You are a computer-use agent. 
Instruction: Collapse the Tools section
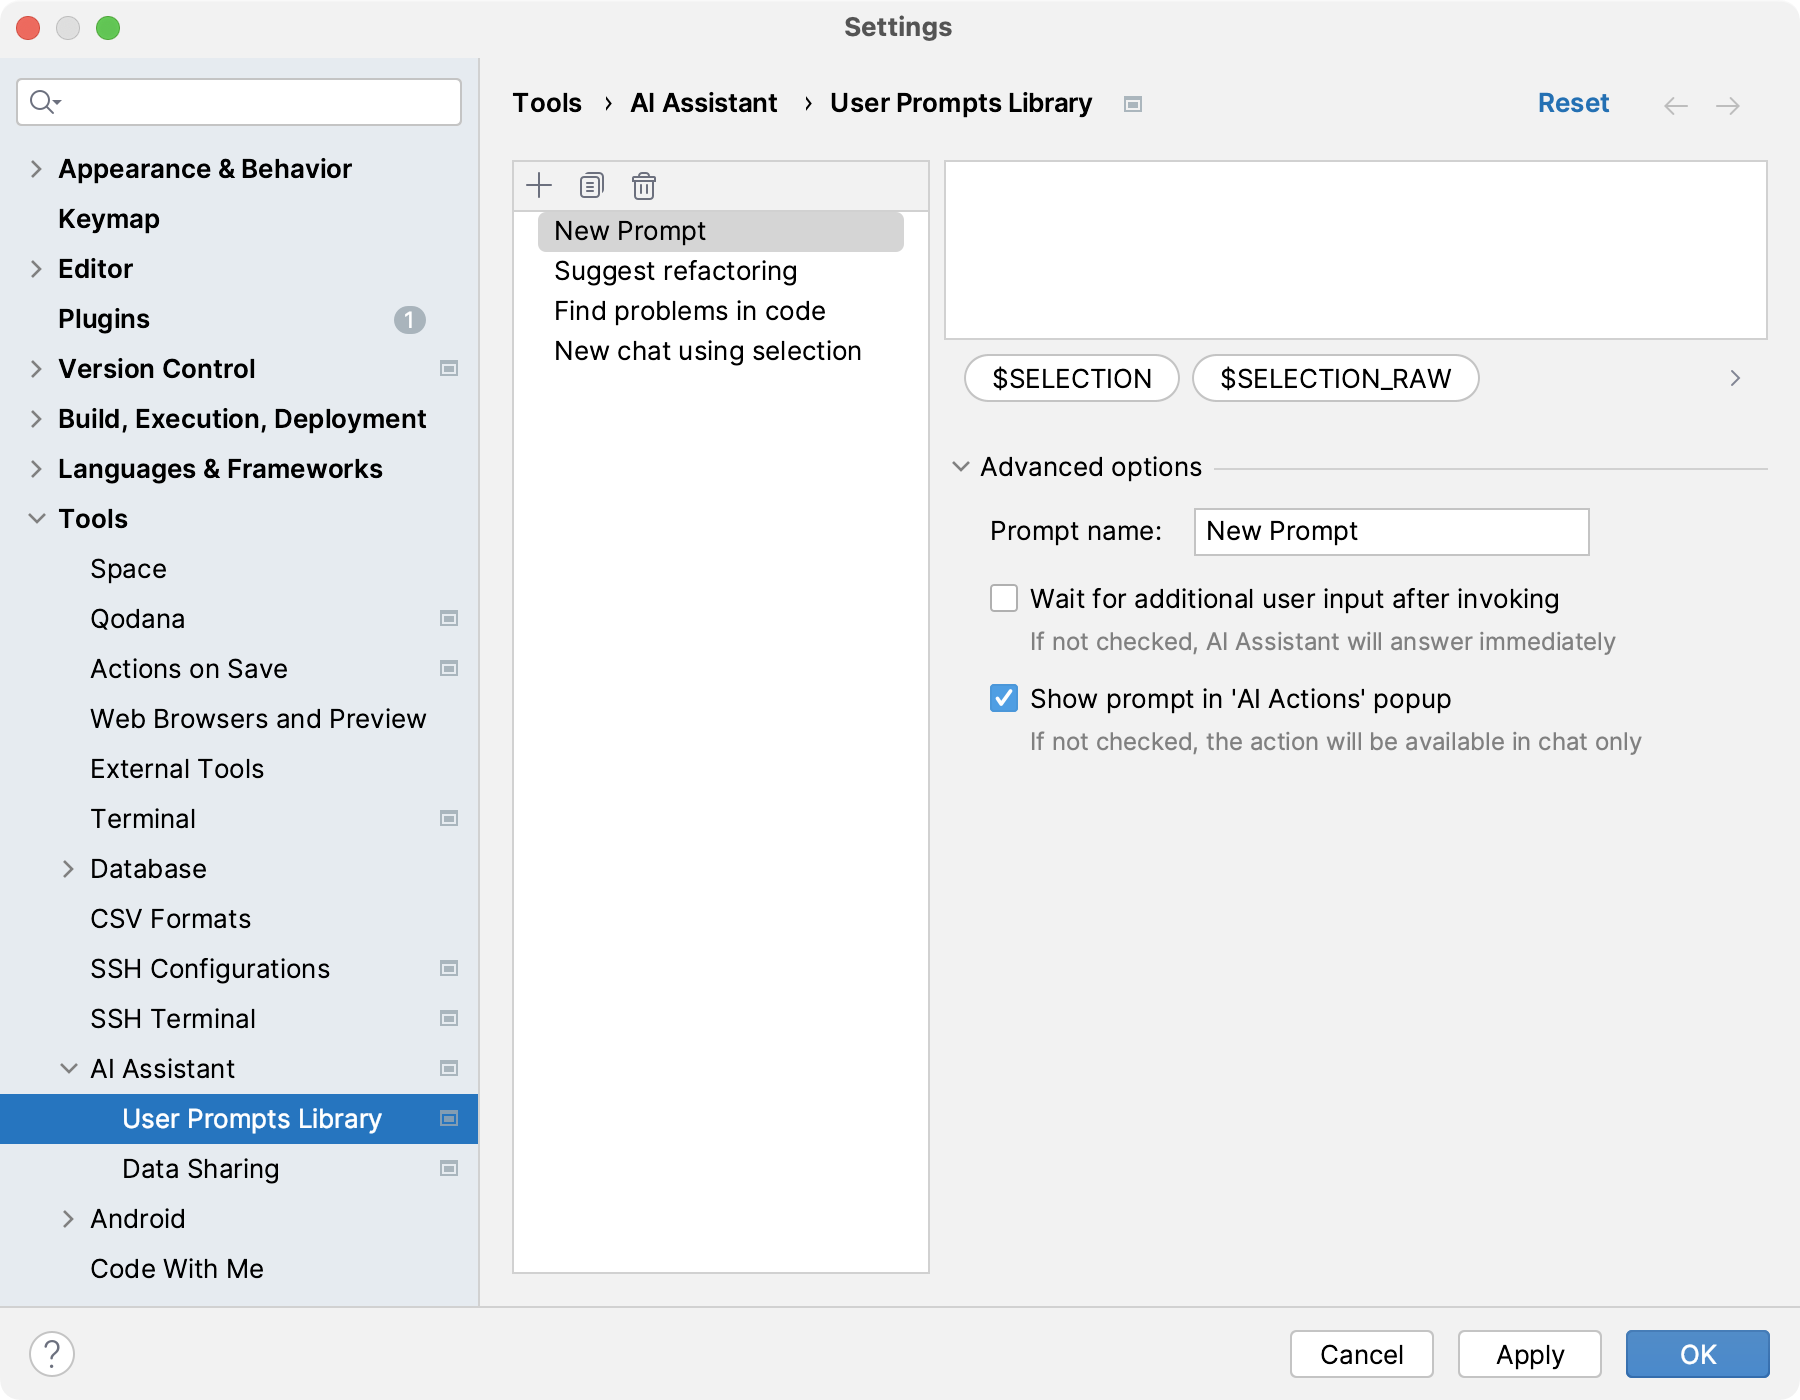[36, 518]
